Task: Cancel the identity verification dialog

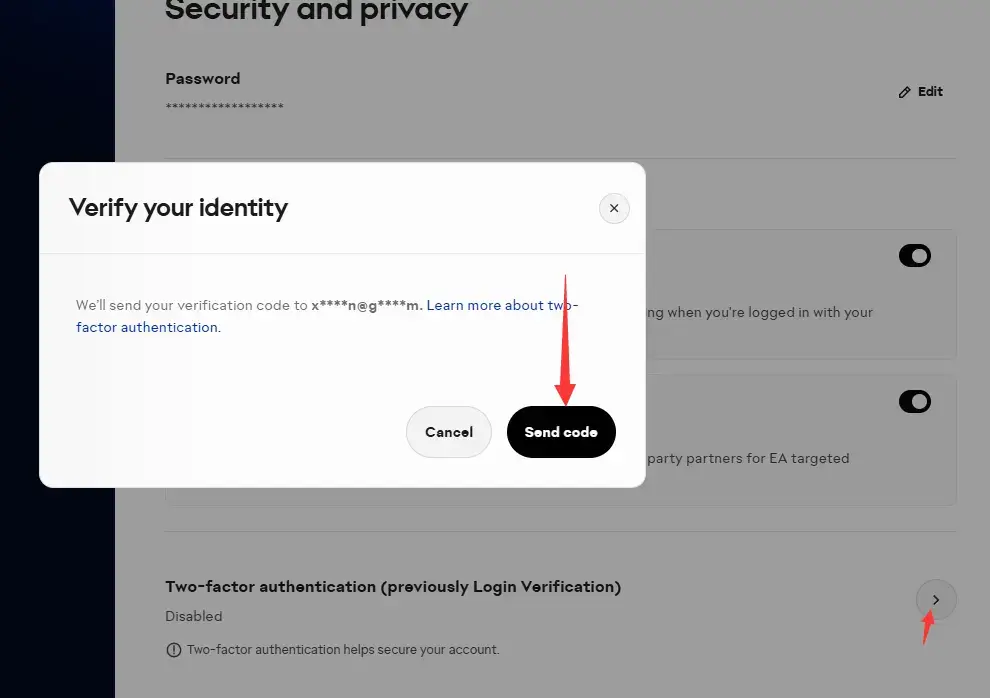Action: [449, 432]
